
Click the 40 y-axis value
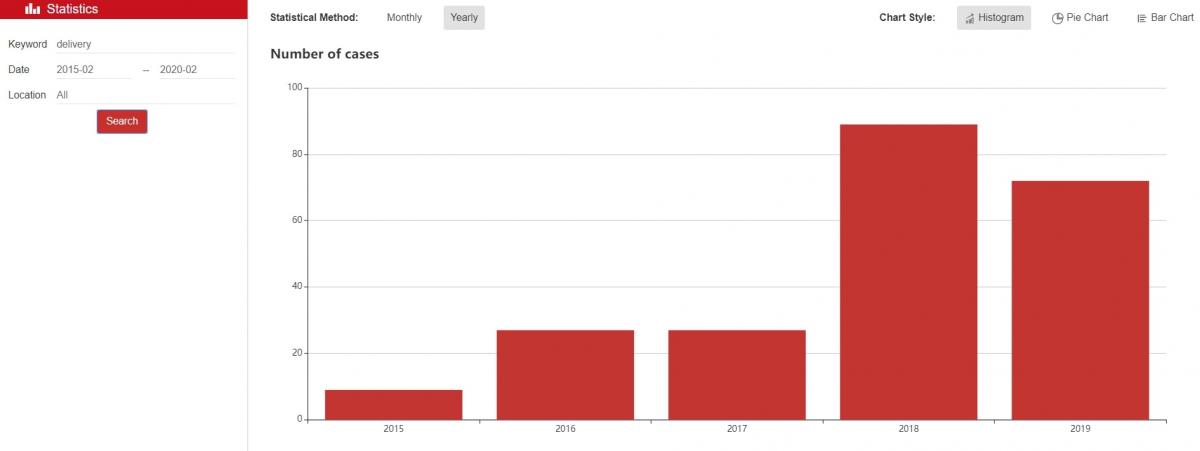point(297,287)
